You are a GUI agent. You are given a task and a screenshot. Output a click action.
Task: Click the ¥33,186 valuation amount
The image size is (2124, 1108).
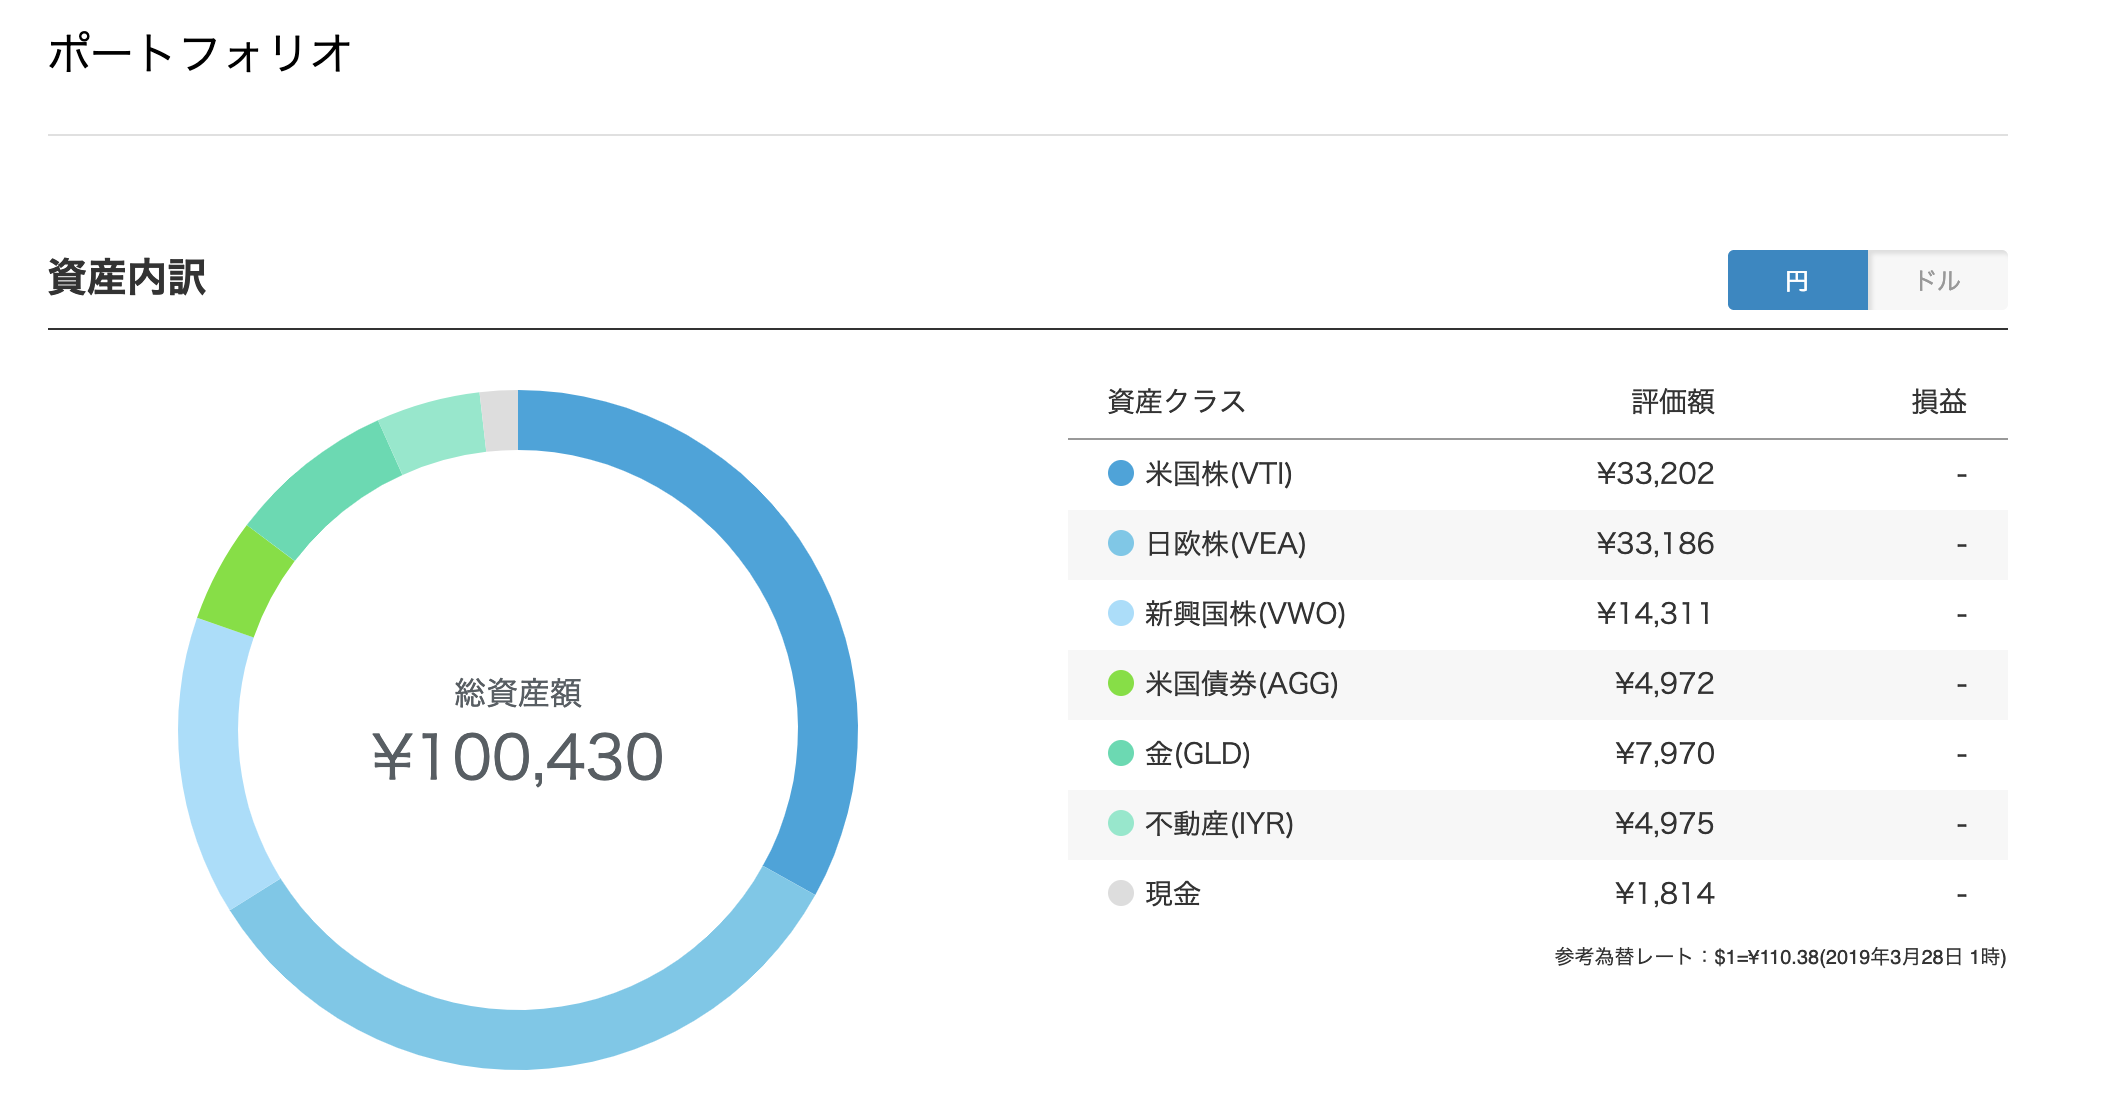[1655, 543]
